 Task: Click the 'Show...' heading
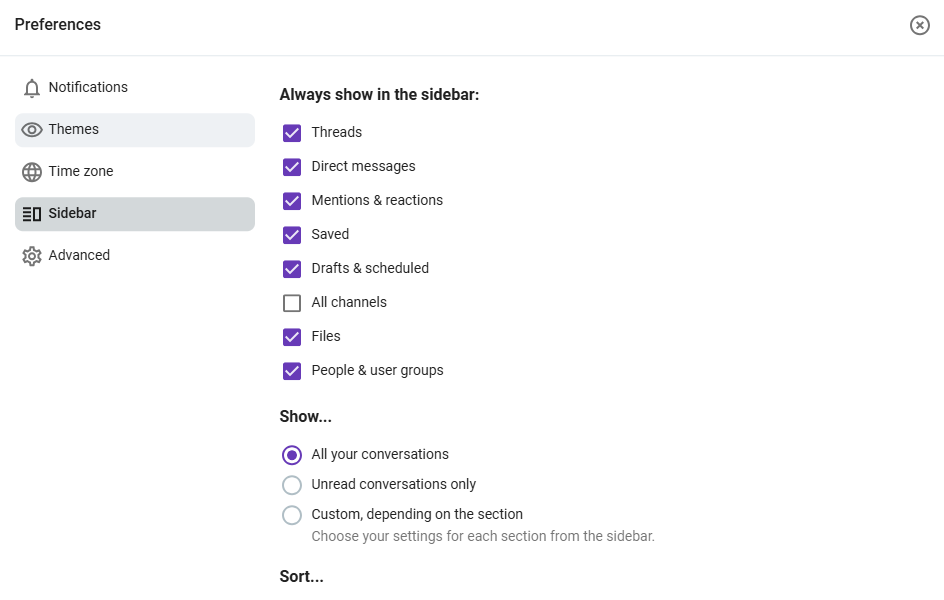coord(305,416)
